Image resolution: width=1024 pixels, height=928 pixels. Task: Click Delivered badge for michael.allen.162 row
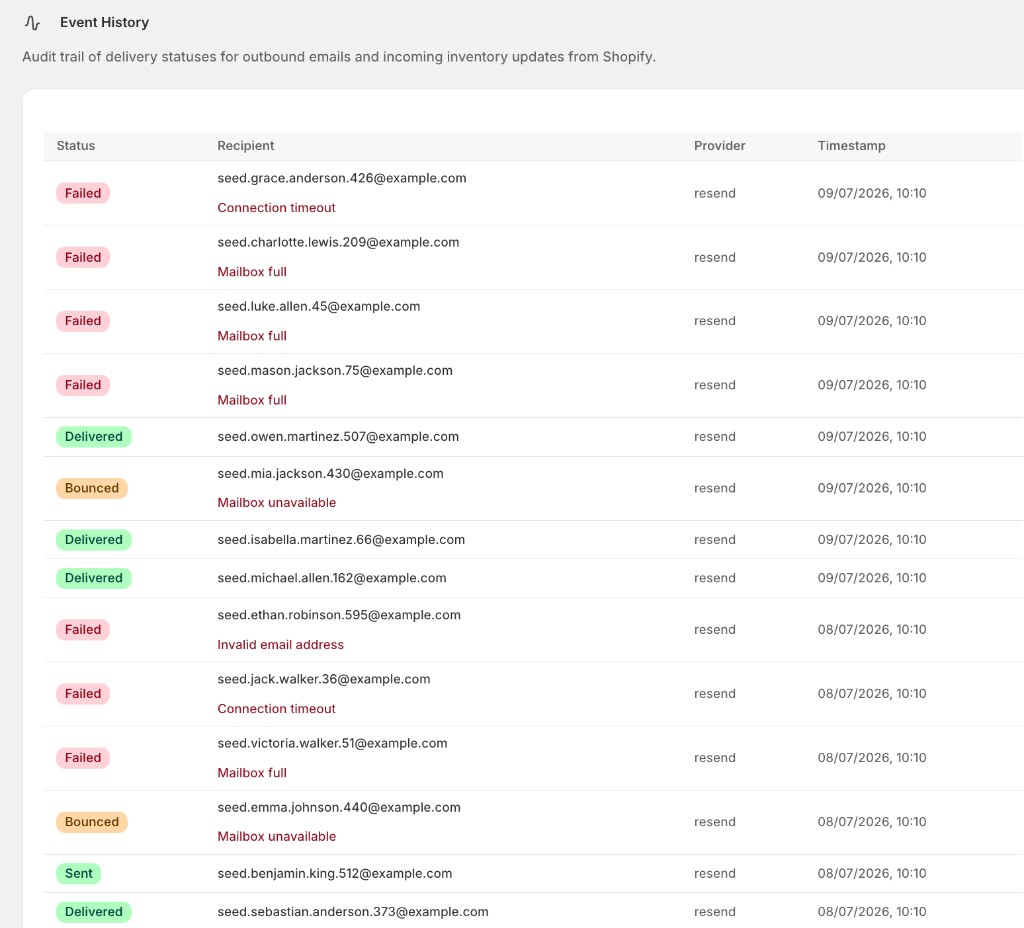point(94,578)
